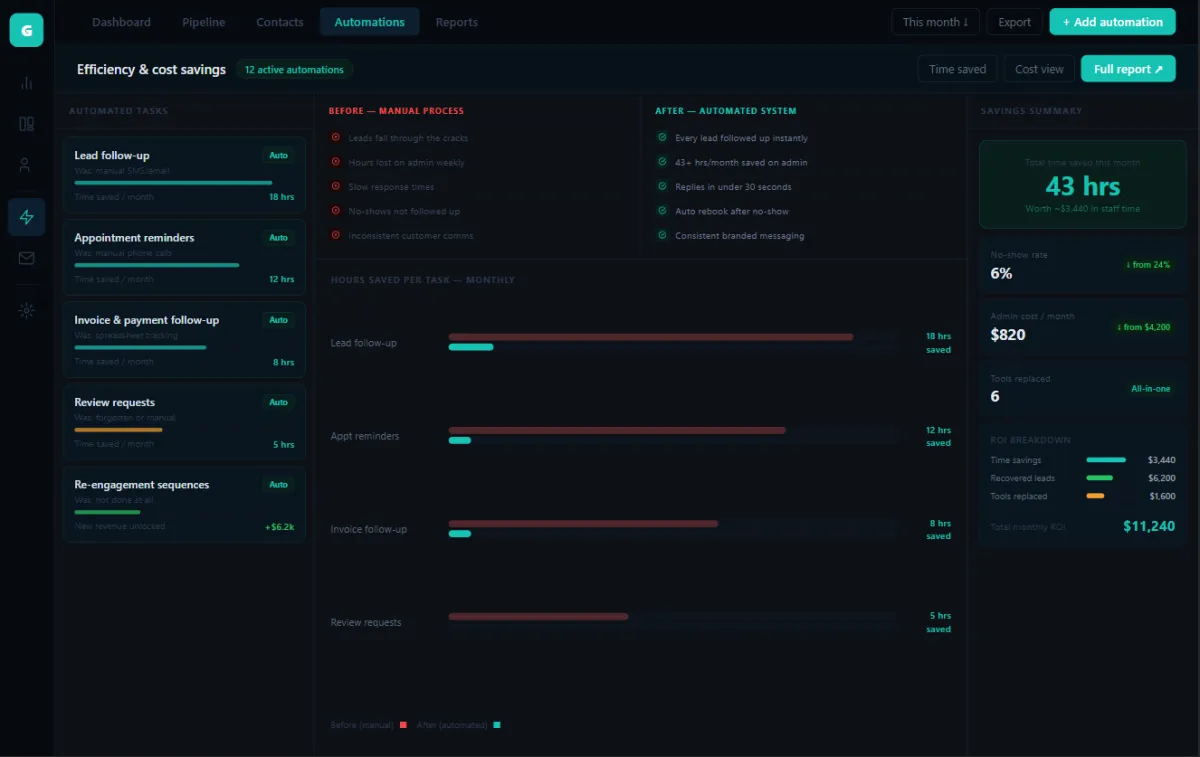This screenshot has width=1200, height=757.
Task: Open the contacts person sidebar icon
Action: (x=26, y=165)
